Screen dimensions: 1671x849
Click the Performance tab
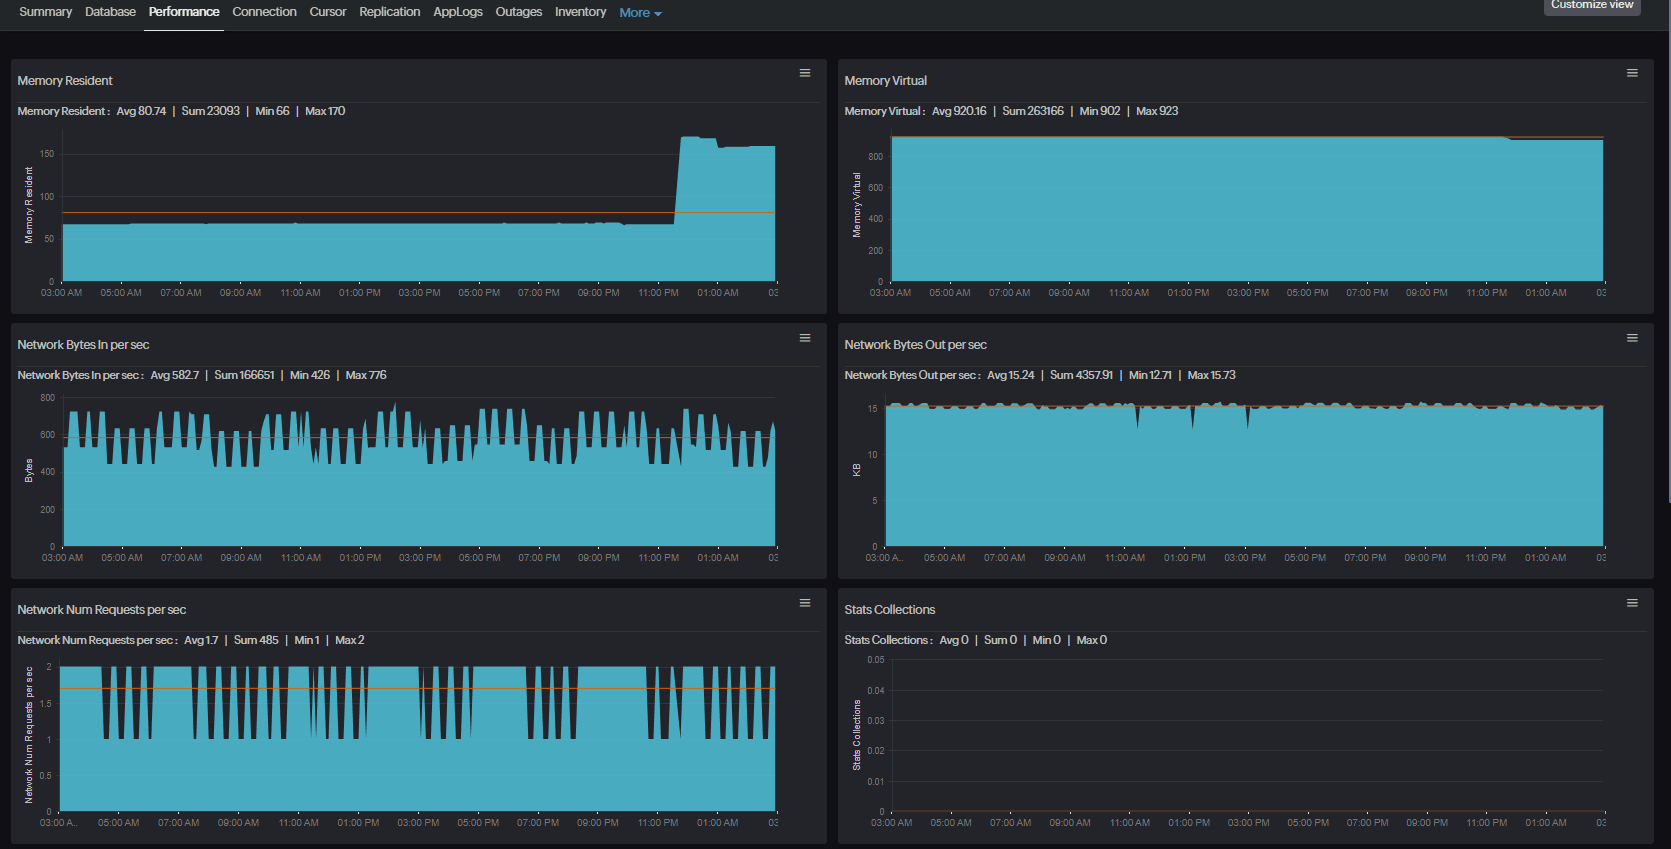184,12
